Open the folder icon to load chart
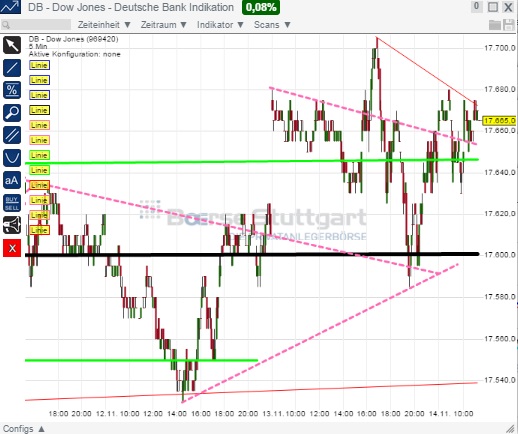 (x=495, y=25)
